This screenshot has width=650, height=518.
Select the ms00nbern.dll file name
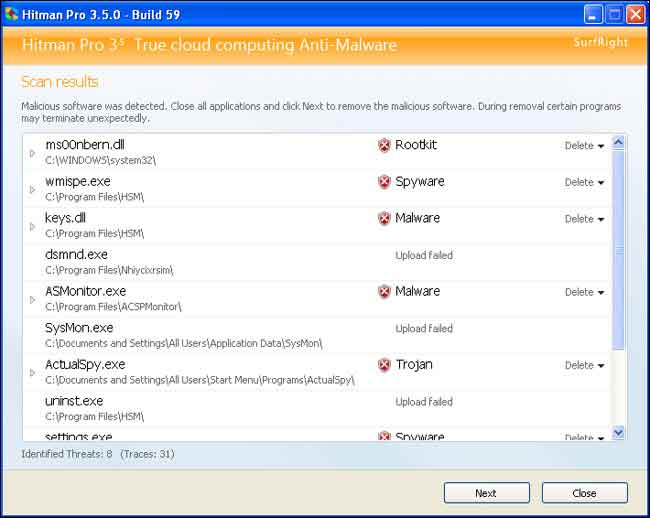pyautogui.click(x=85, y=145)
